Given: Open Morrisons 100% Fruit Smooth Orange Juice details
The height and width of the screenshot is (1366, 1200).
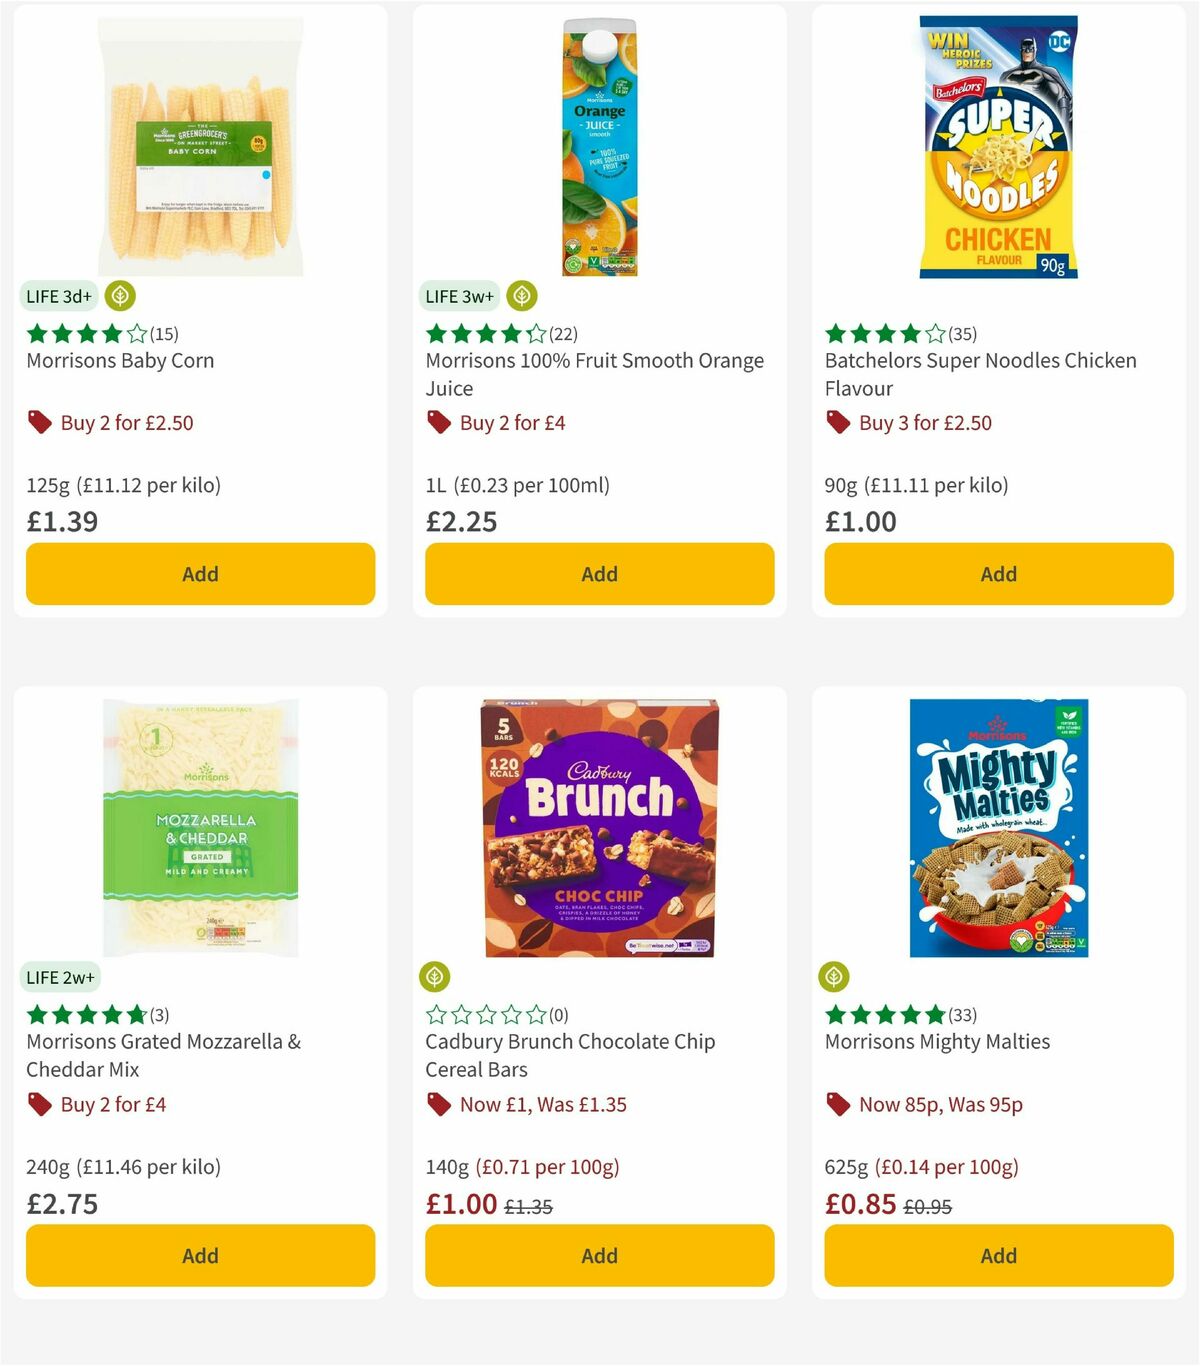Looking at the screenshot, I should point(596,374).
